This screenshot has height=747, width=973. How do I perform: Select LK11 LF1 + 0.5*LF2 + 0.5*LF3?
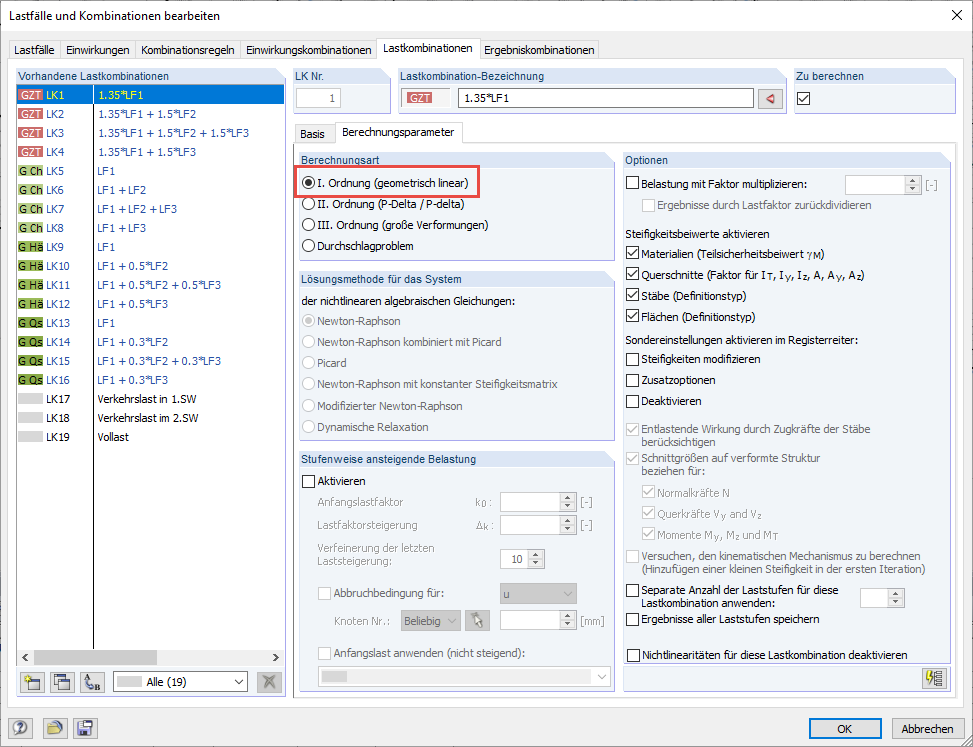click(x=150, y=285)
